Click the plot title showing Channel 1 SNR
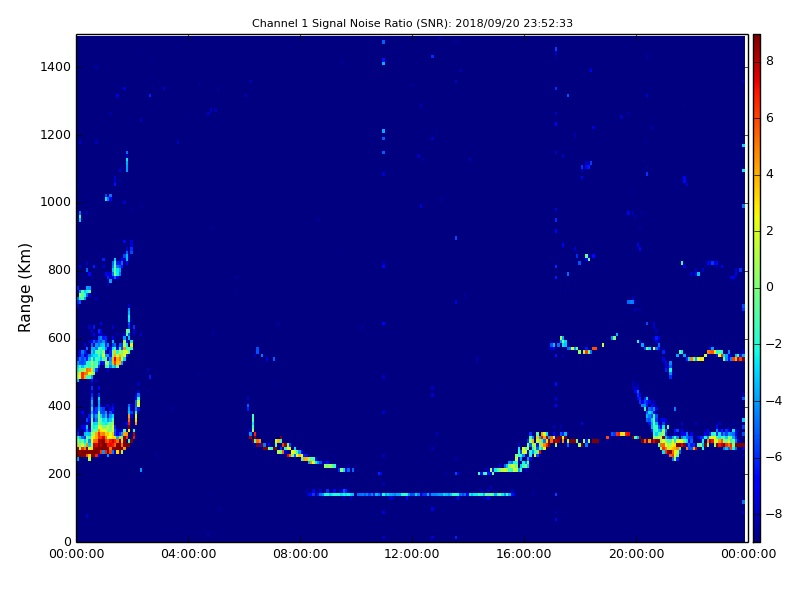 (412, 23)
